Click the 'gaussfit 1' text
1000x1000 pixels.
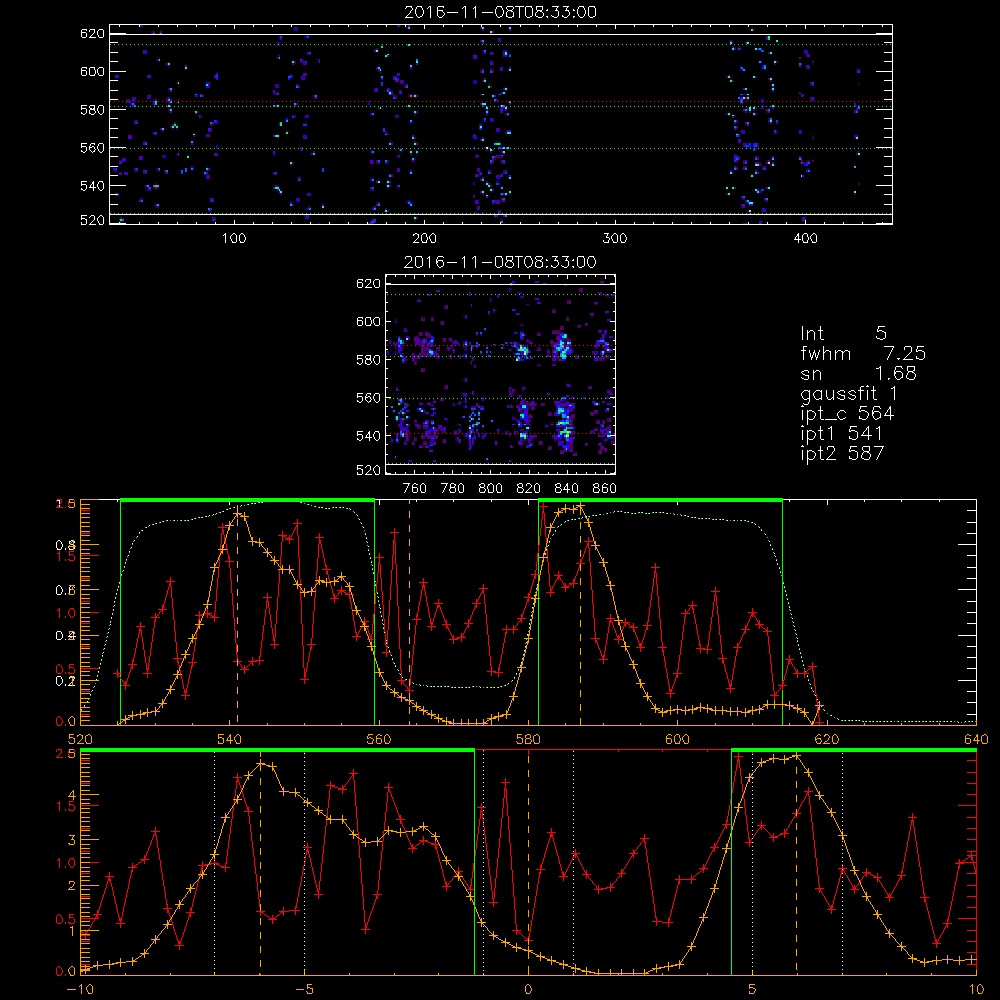pos(849,393)
